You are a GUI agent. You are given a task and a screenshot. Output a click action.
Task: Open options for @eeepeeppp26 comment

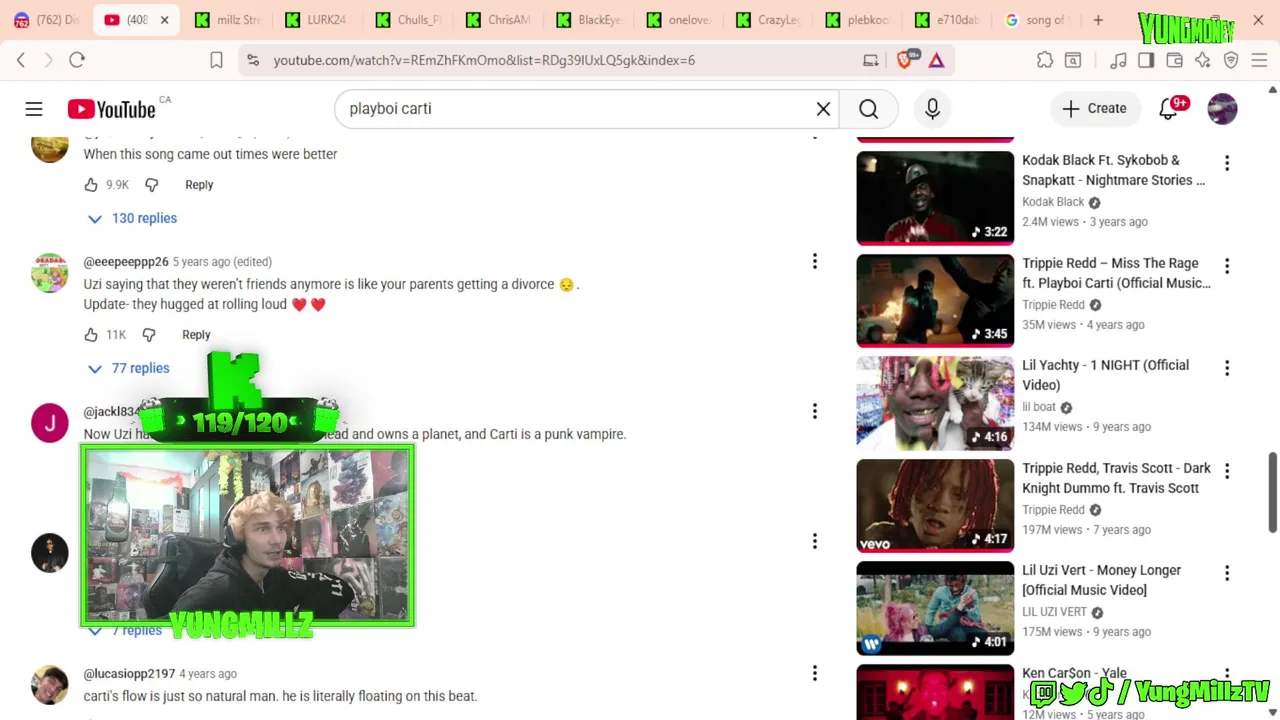[x=815, y=262]
